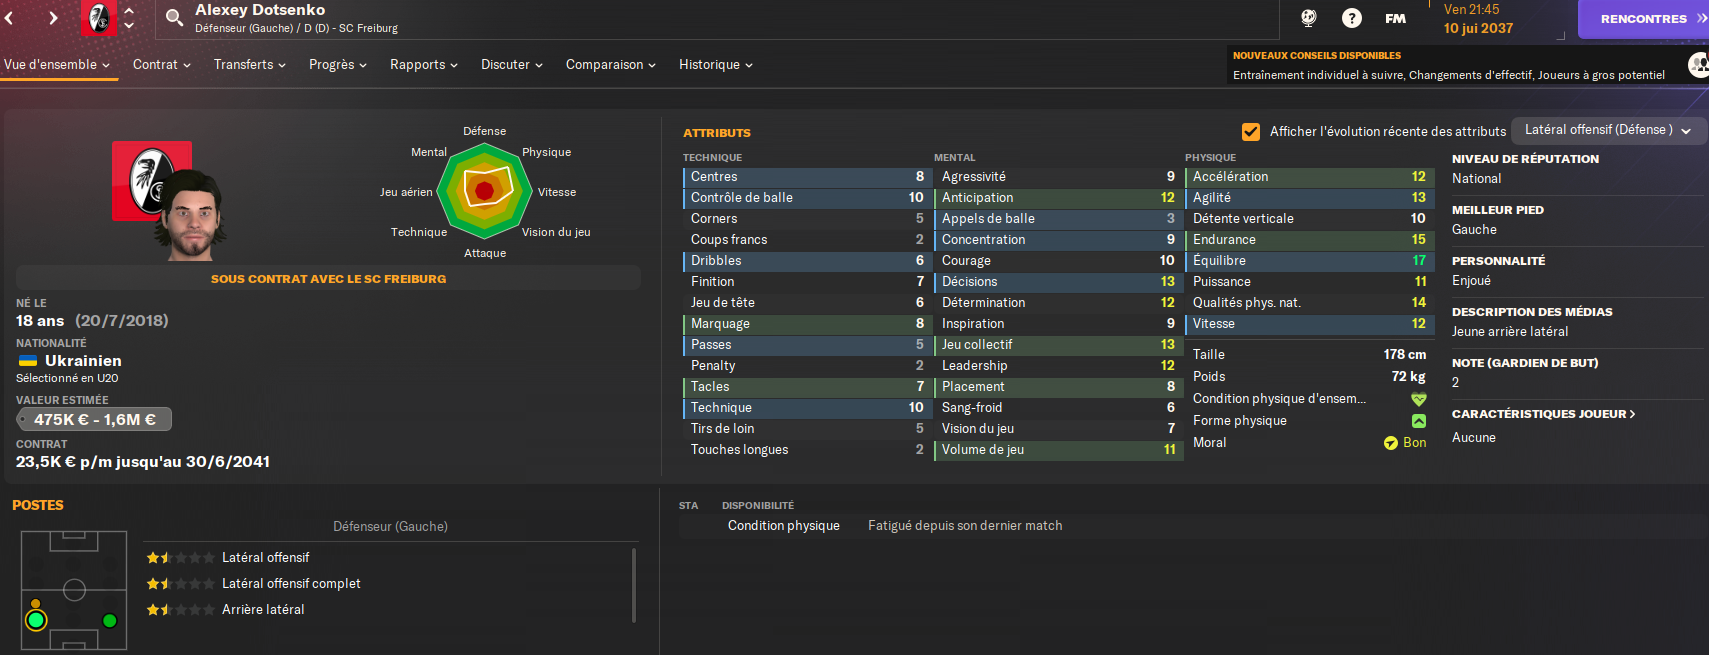Viewport: 1709px width, 655px height.
Task: Go forward with the right arrow
Action: point(53,18)
